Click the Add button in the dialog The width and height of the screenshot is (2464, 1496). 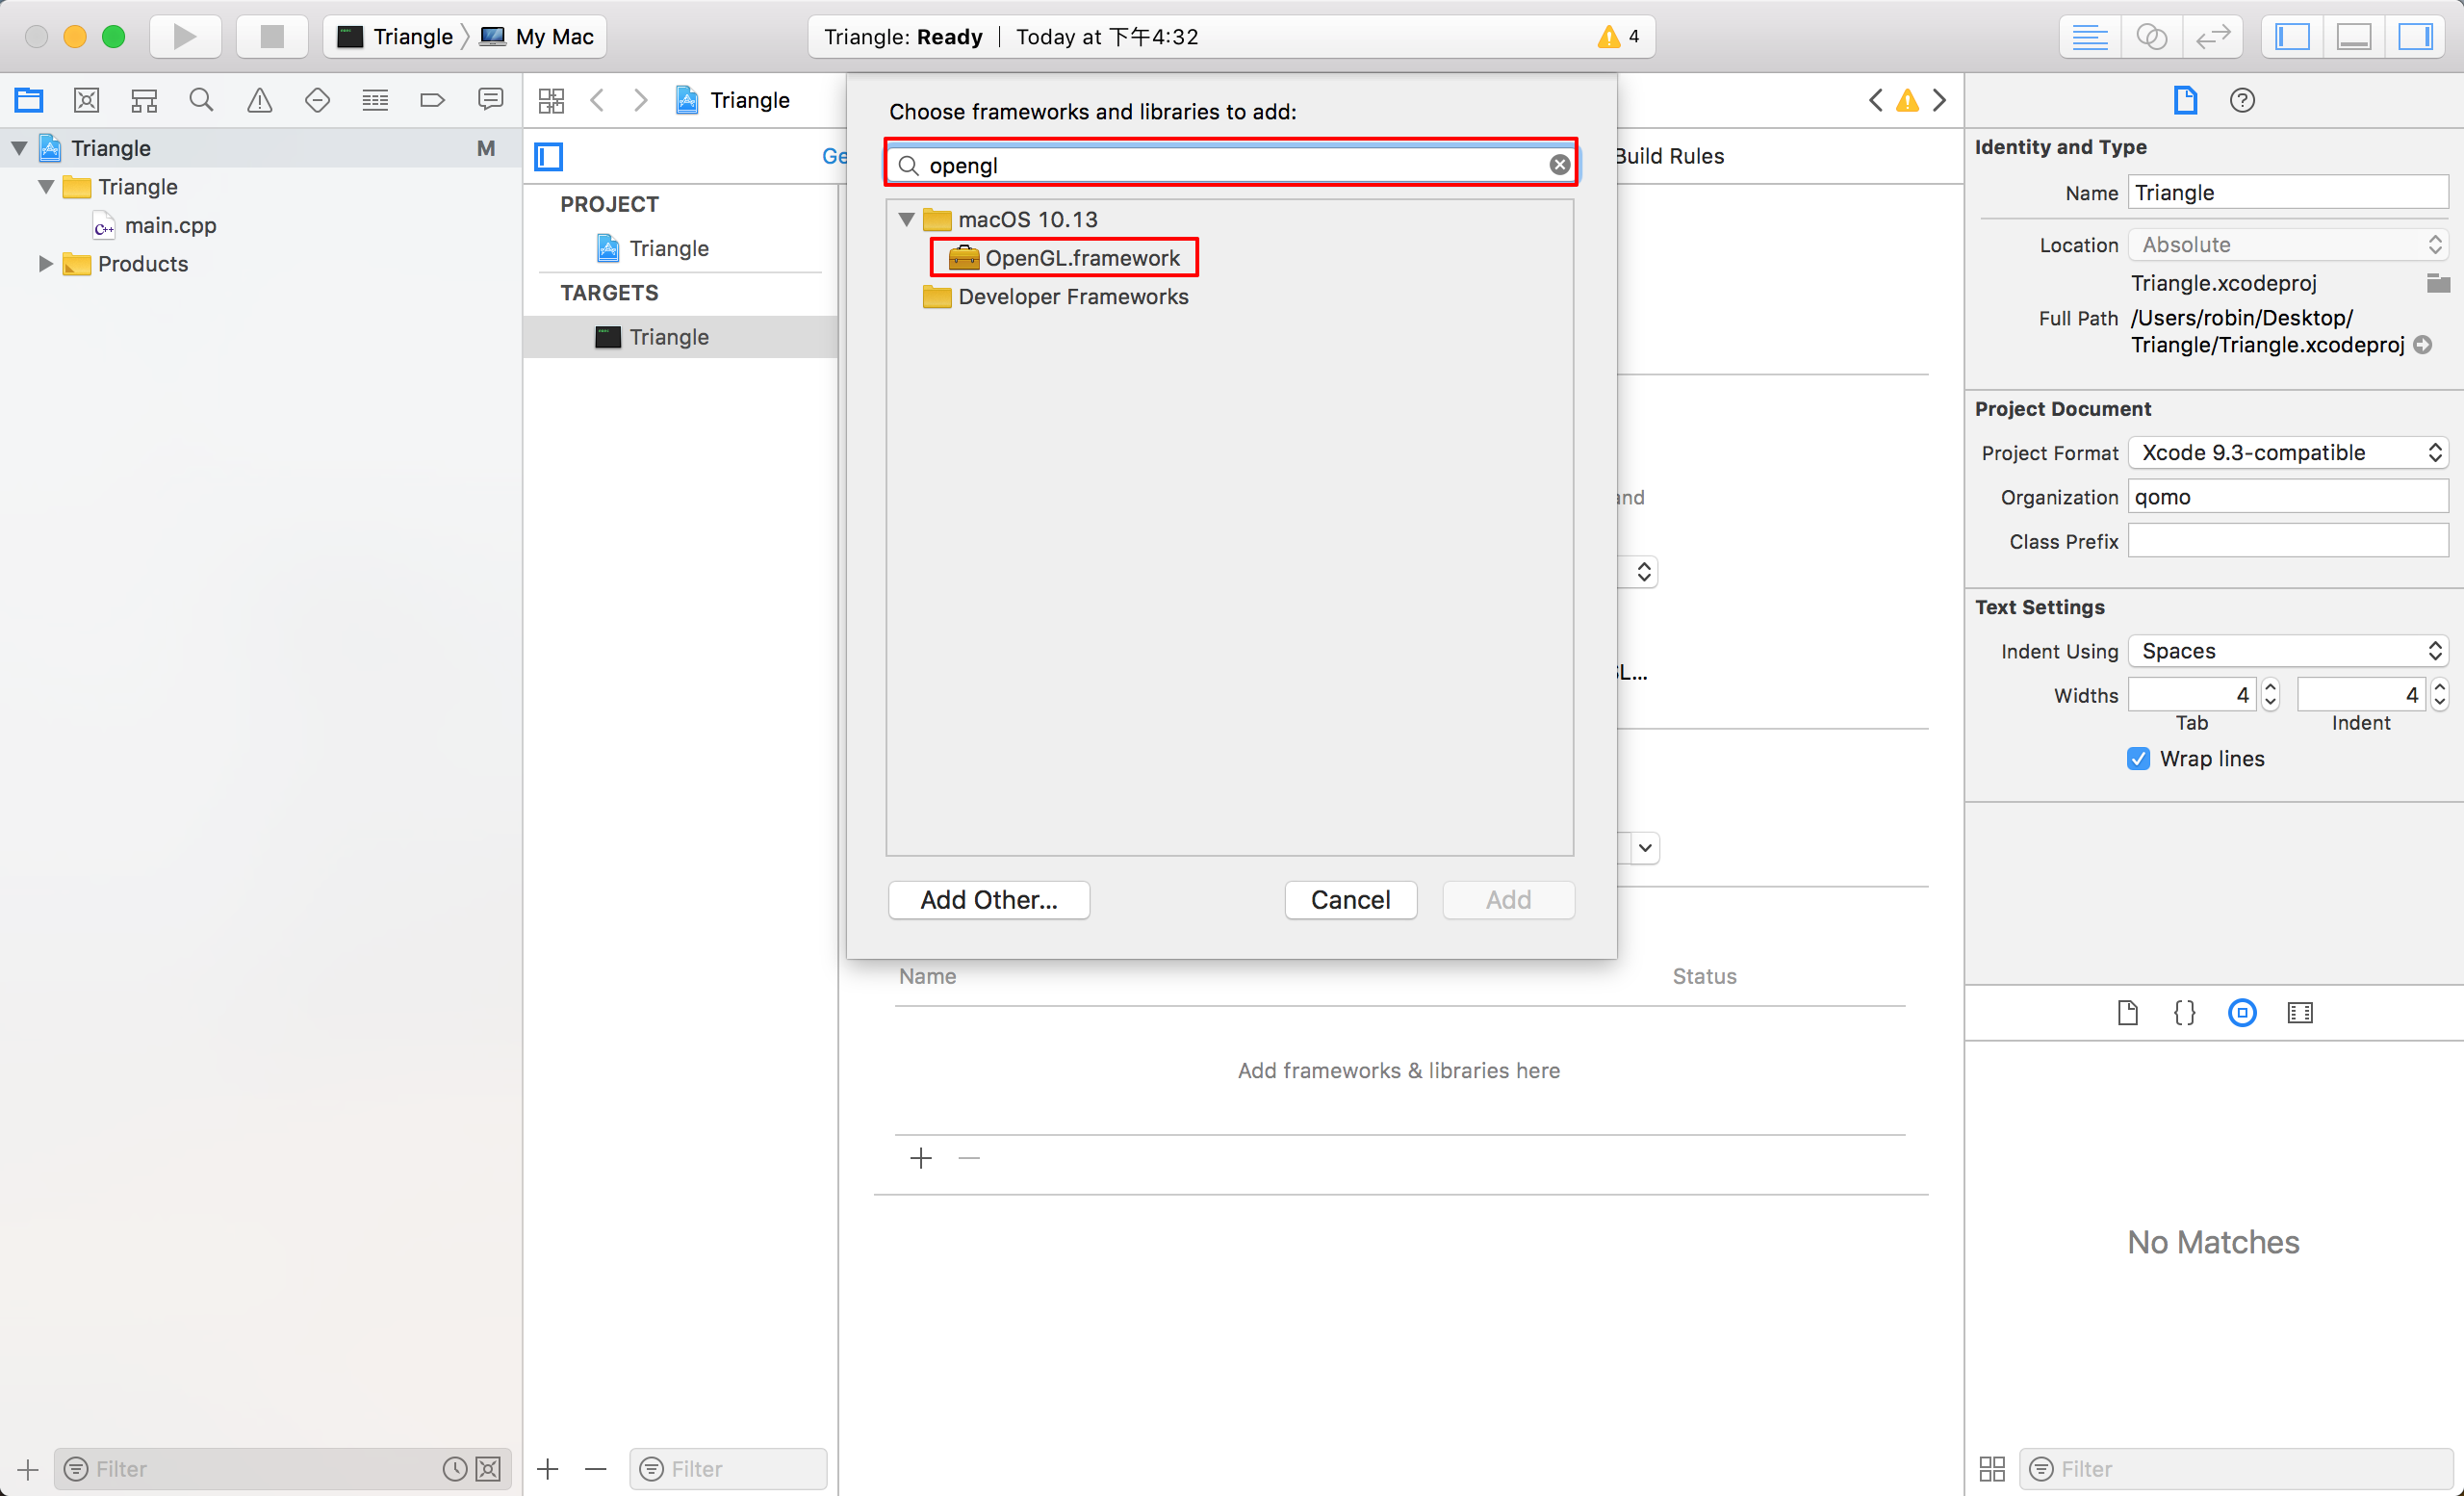1508,900
